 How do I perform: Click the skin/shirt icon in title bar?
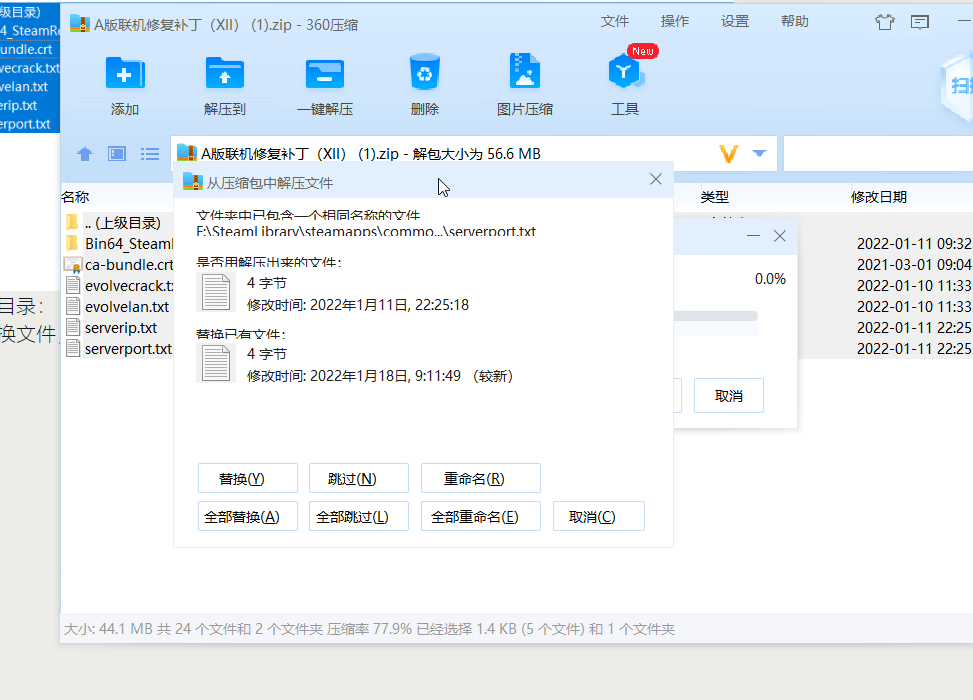pos(884,22)
